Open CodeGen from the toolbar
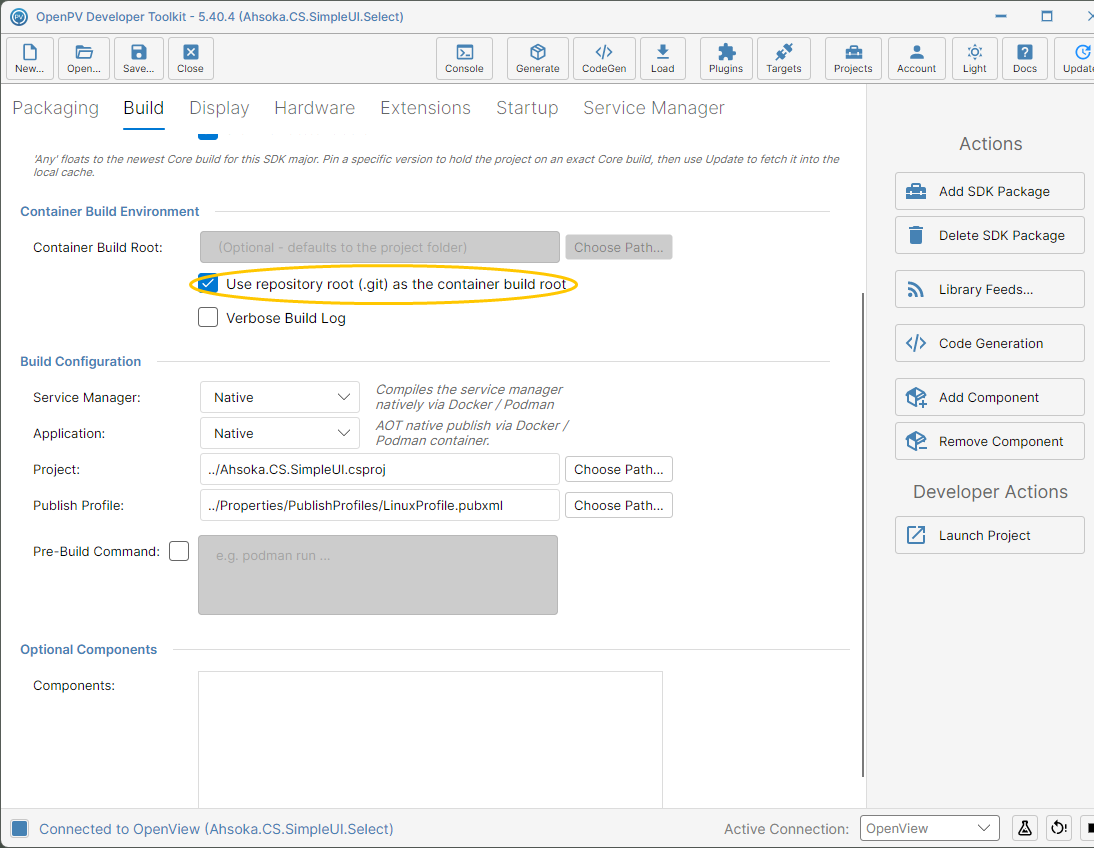This screenshot has width=1116, height=848. coord(604,58)
